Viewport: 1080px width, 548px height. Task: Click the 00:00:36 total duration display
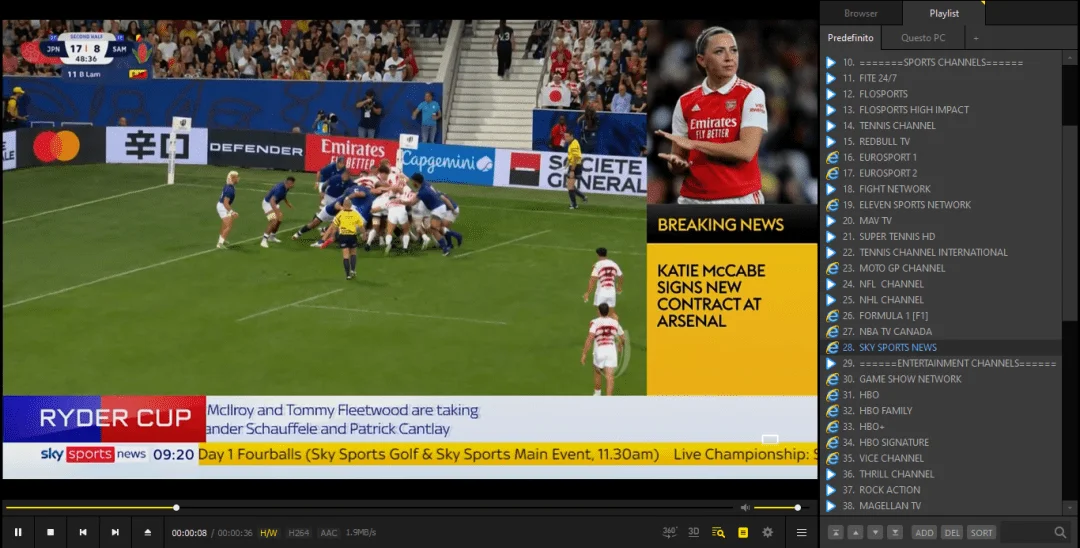[235, 533]
